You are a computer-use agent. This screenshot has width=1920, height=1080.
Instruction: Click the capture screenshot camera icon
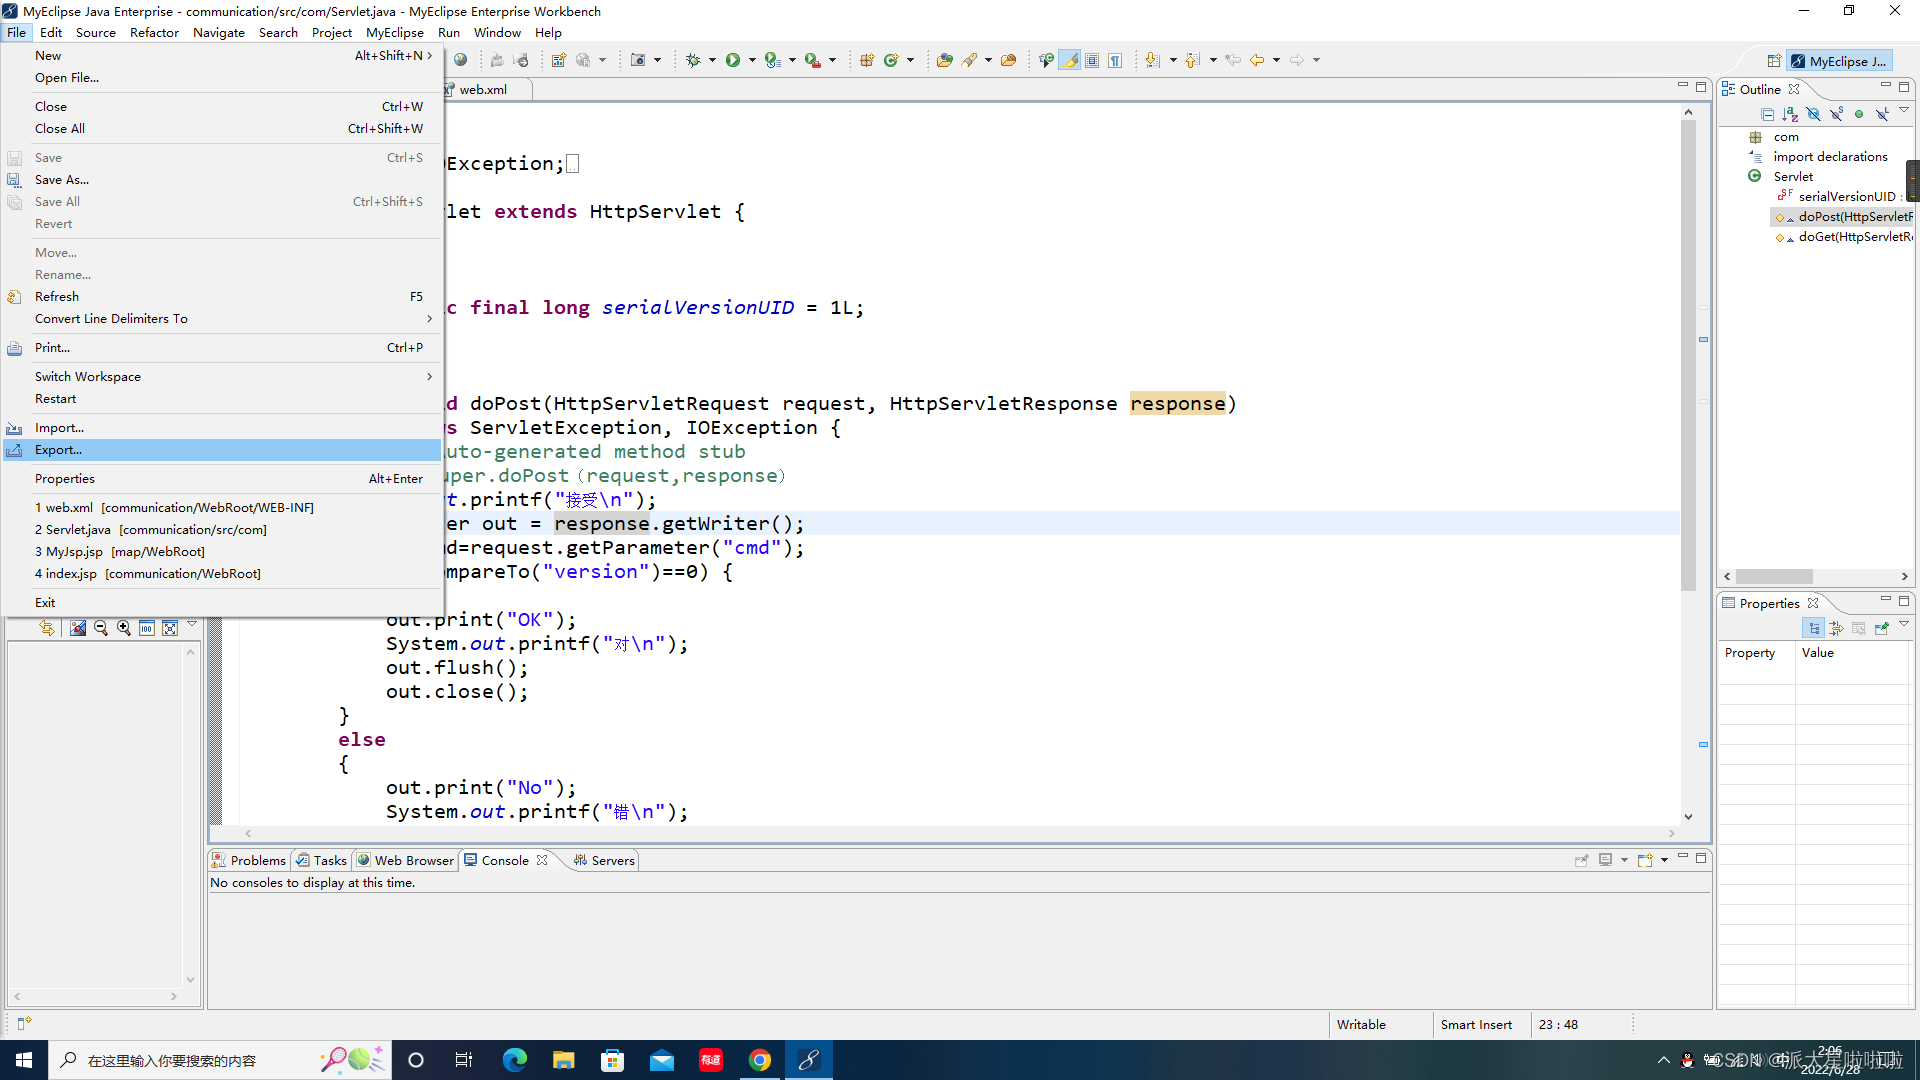click(x=638, y=60)
